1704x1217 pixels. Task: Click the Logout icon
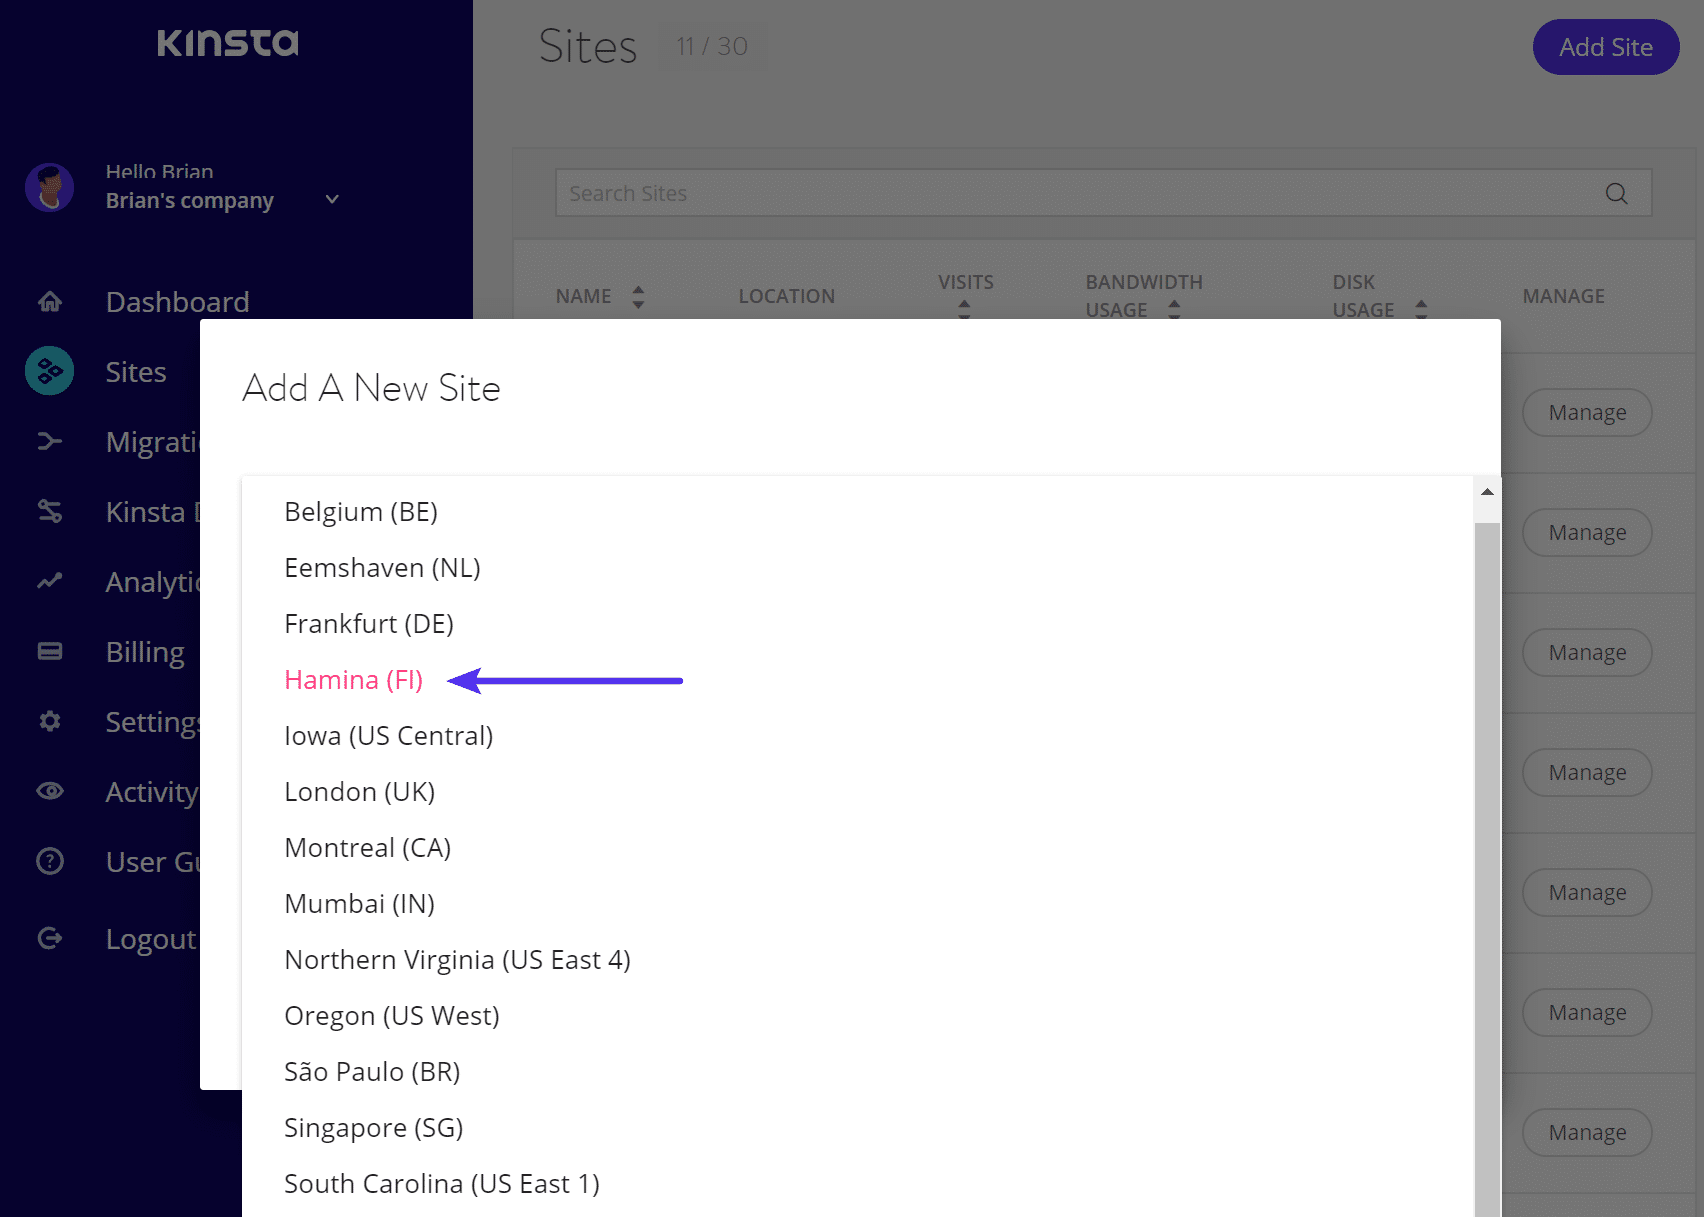point(50,938)
